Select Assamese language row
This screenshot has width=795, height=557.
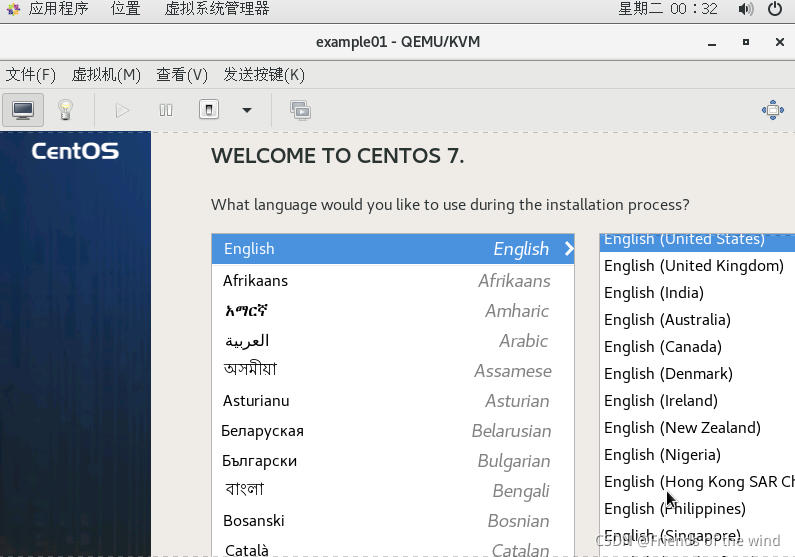click(x=393, y=370)
